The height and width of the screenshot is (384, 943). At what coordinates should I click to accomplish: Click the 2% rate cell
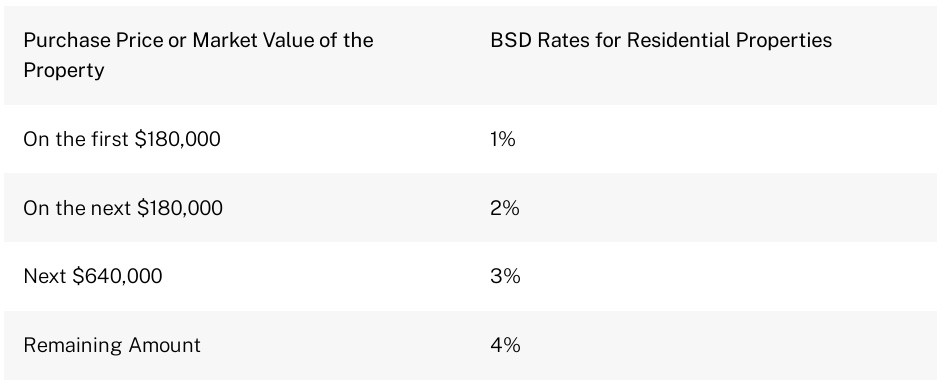(x=505, y=208)
